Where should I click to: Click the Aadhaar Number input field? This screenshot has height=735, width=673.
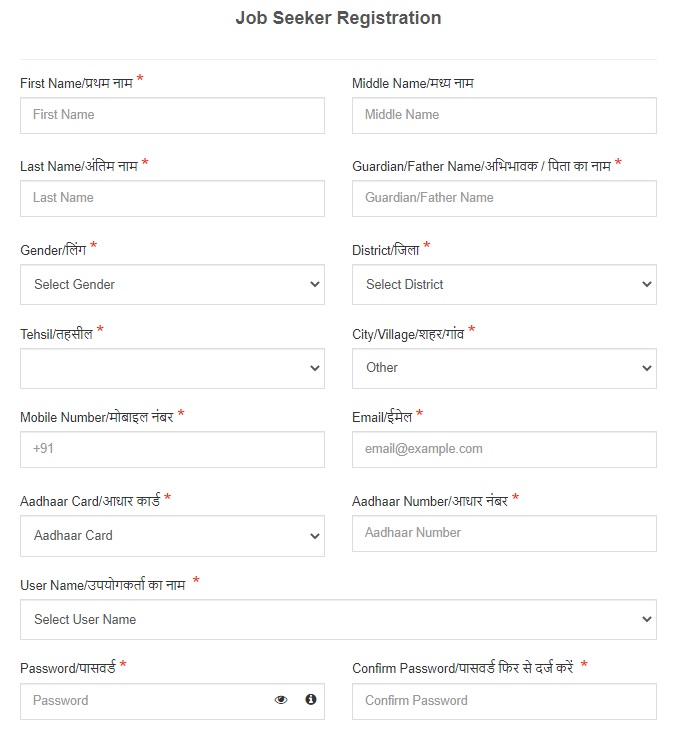[x=504, y=533]
